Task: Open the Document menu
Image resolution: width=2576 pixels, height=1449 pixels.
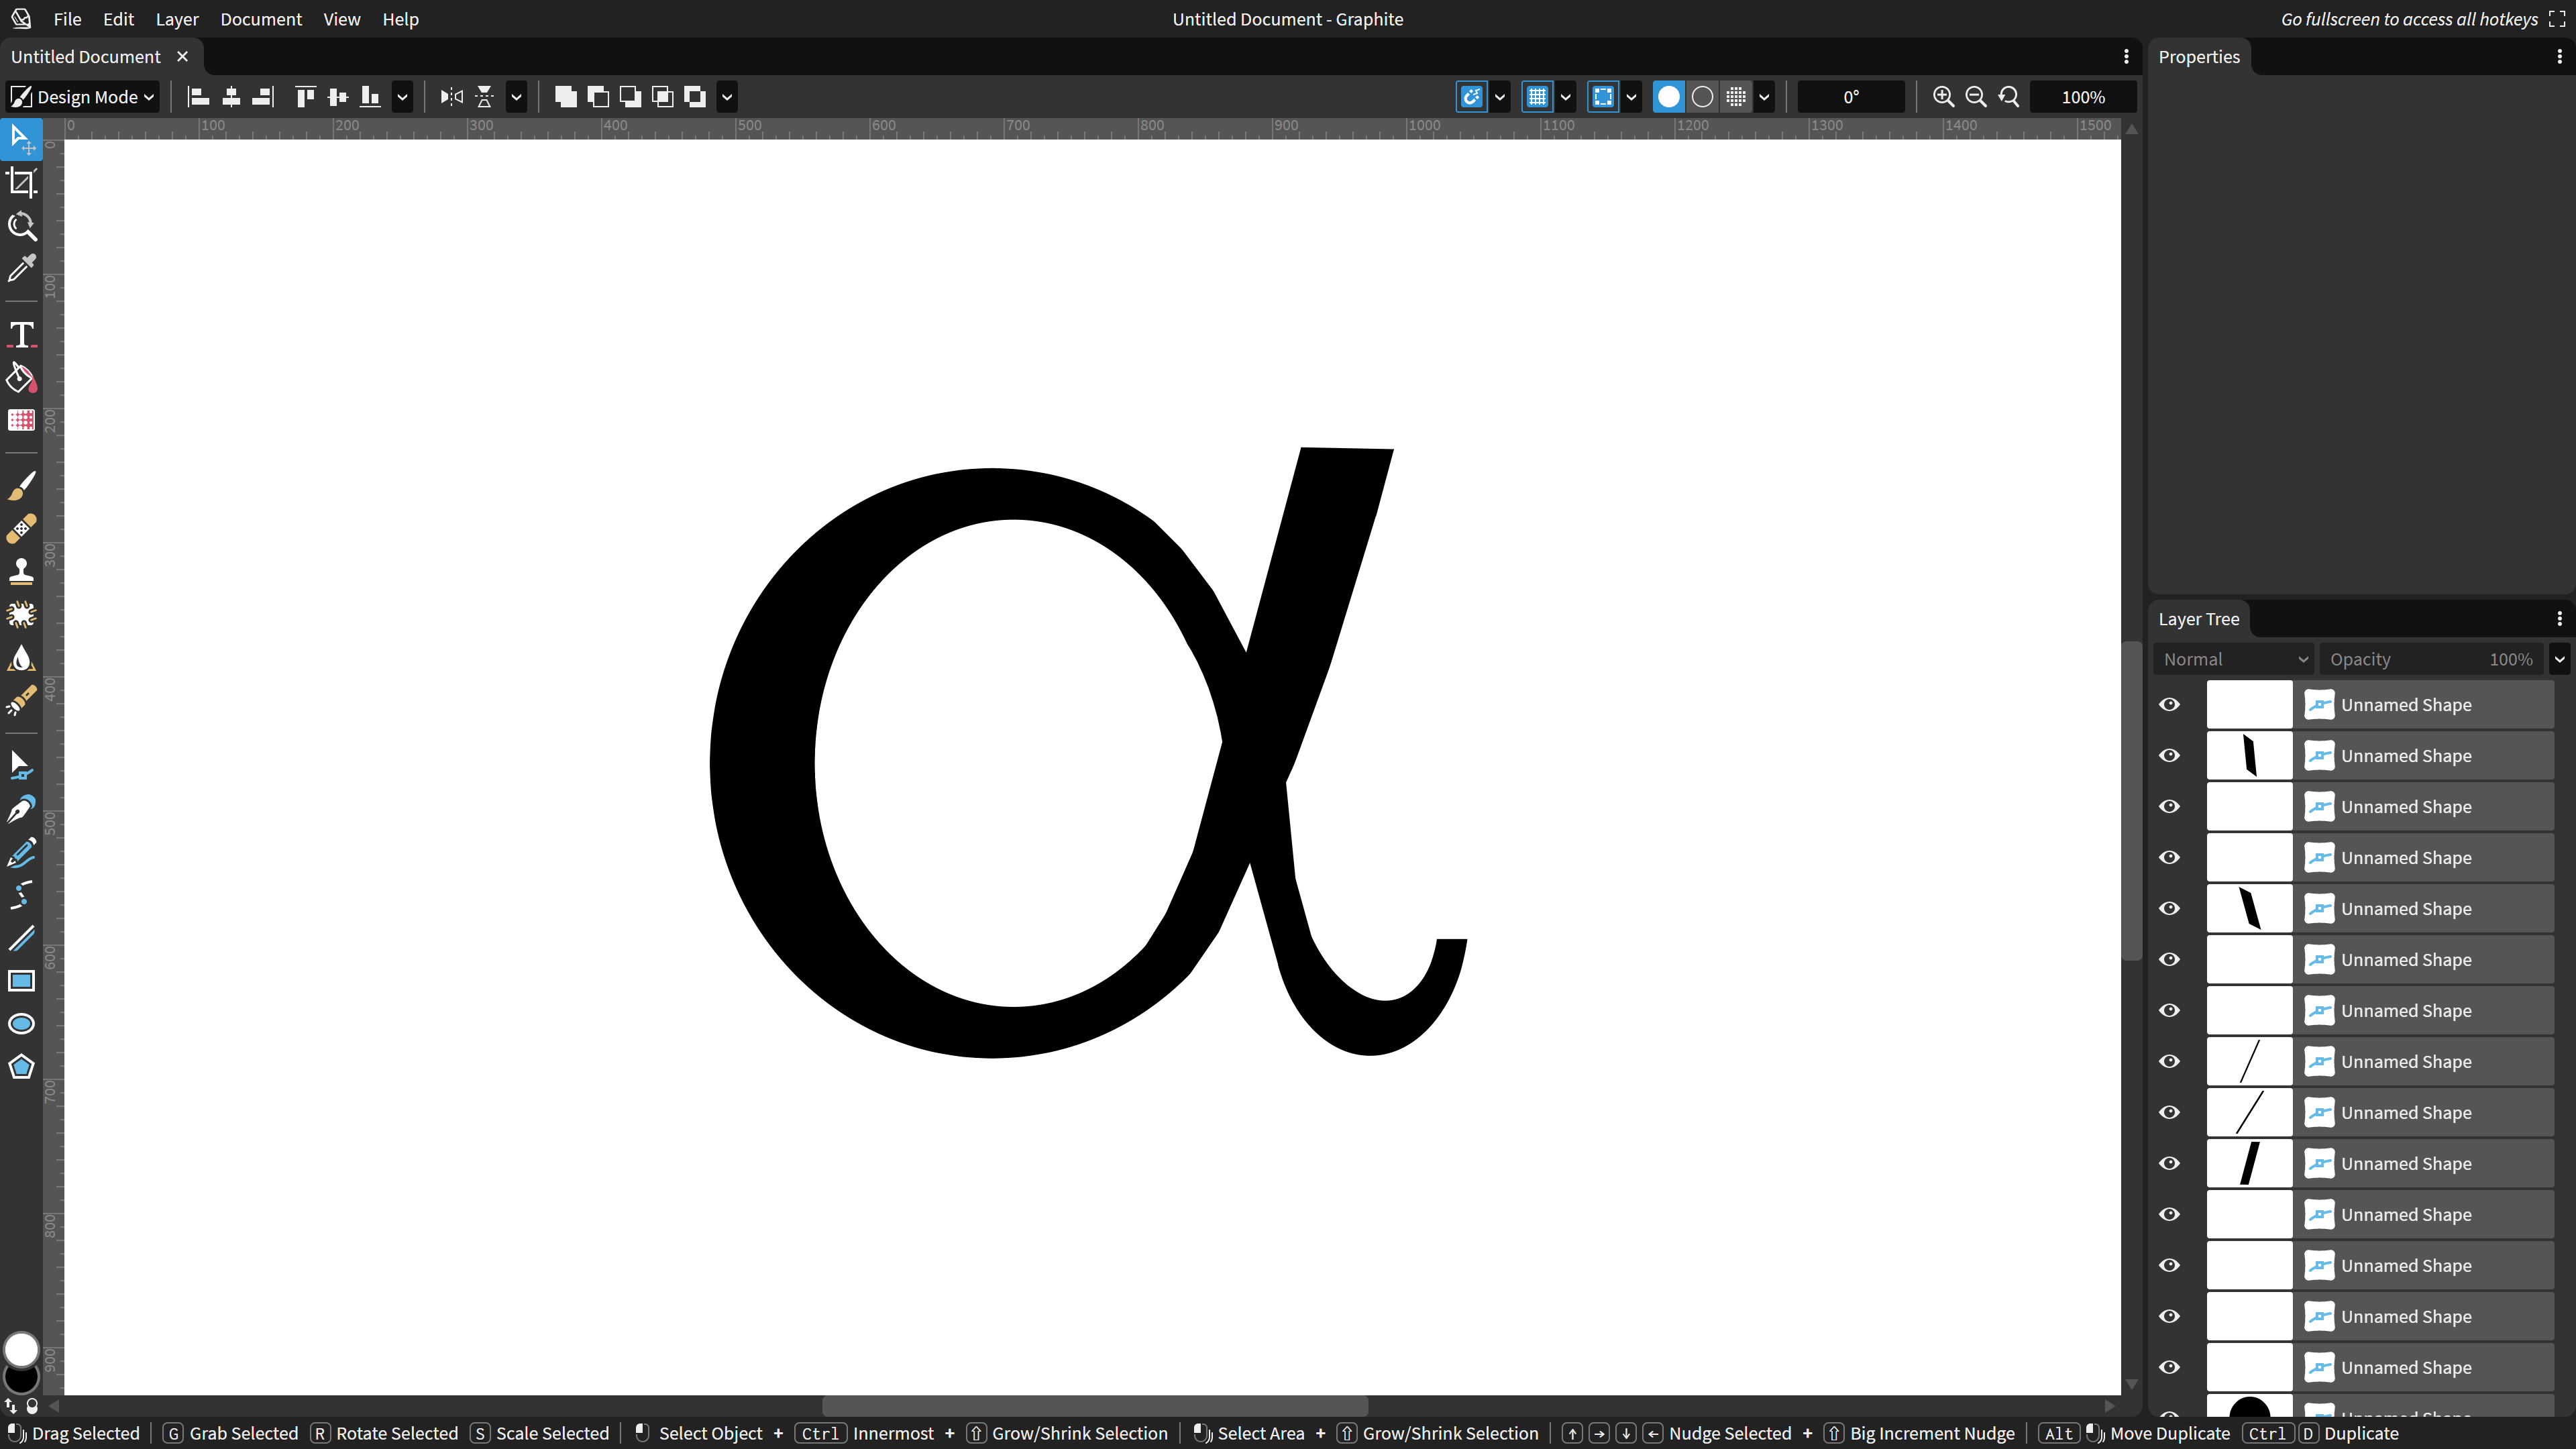Action: (261, 19)
